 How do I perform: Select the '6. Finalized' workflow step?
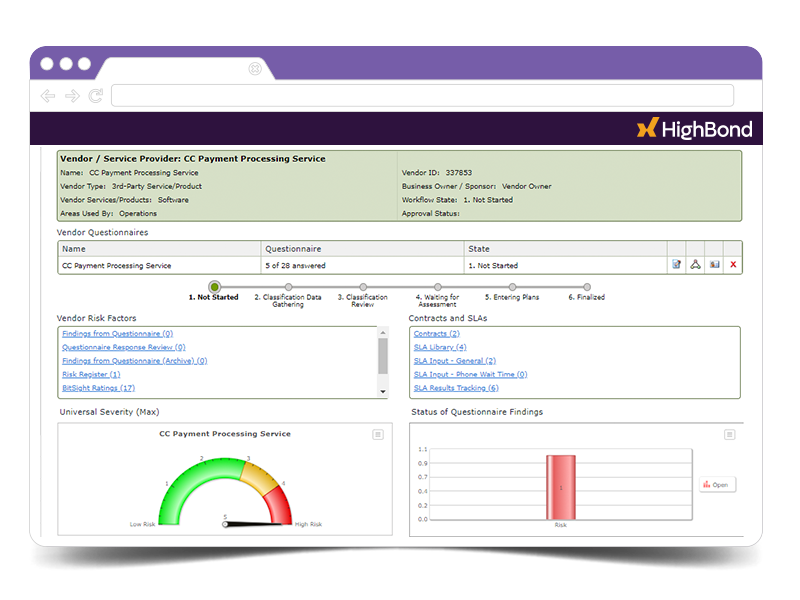click(587, 287)
